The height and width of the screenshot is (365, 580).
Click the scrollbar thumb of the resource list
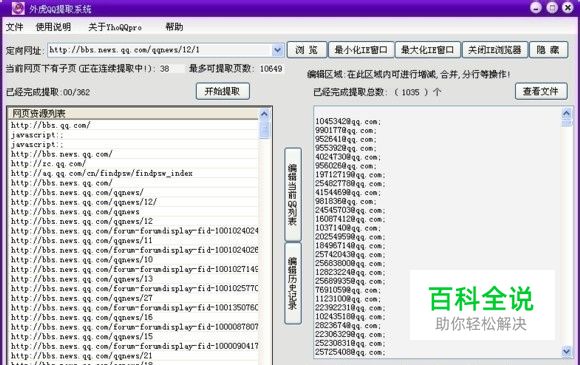click(x=264, y=130)
